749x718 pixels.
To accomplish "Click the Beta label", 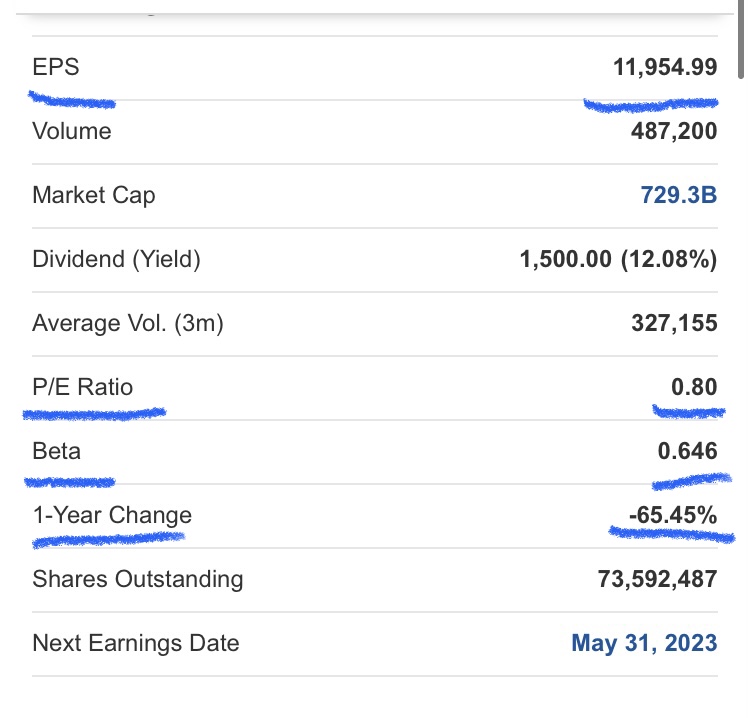I will coord(56,451).
